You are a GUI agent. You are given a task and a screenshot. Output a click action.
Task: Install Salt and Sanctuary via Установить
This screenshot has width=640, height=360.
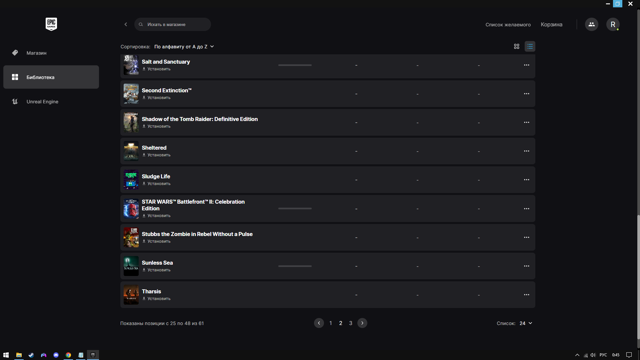tap(156, 69)
